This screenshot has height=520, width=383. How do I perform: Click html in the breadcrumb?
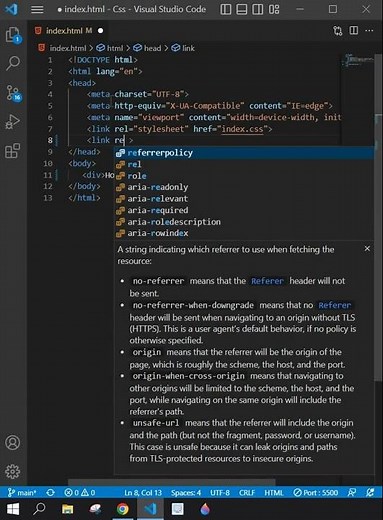tap(115, 48)
